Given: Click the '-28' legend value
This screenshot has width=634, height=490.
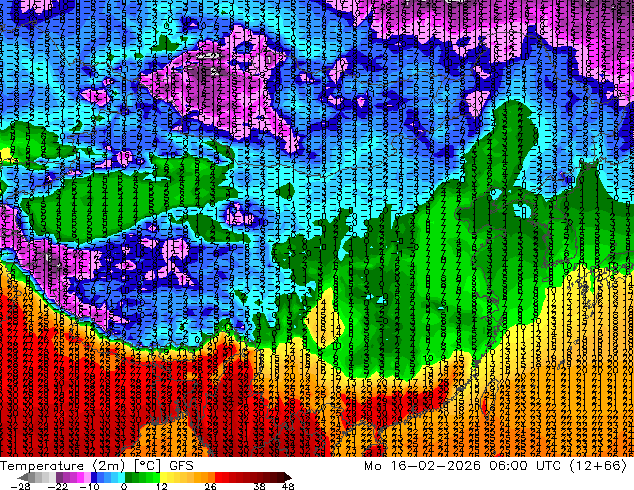Looking at the screenshot, I should (20, 487).
